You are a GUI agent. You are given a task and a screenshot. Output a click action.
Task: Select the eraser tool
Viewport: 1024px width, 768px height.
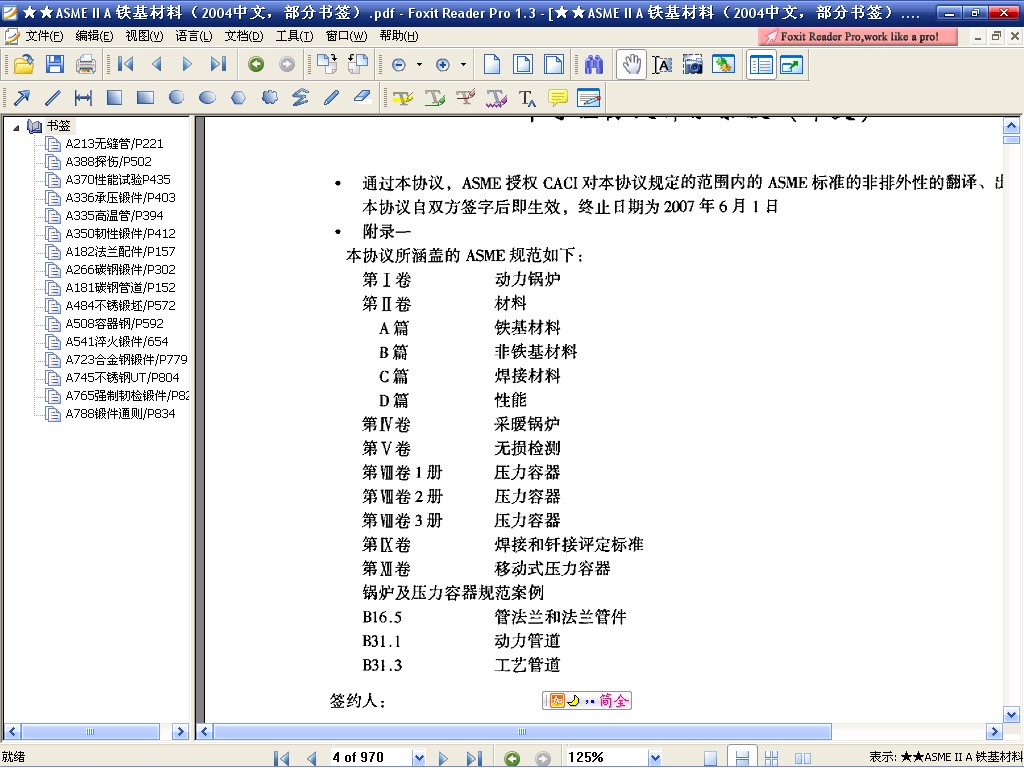click(362, 98)
